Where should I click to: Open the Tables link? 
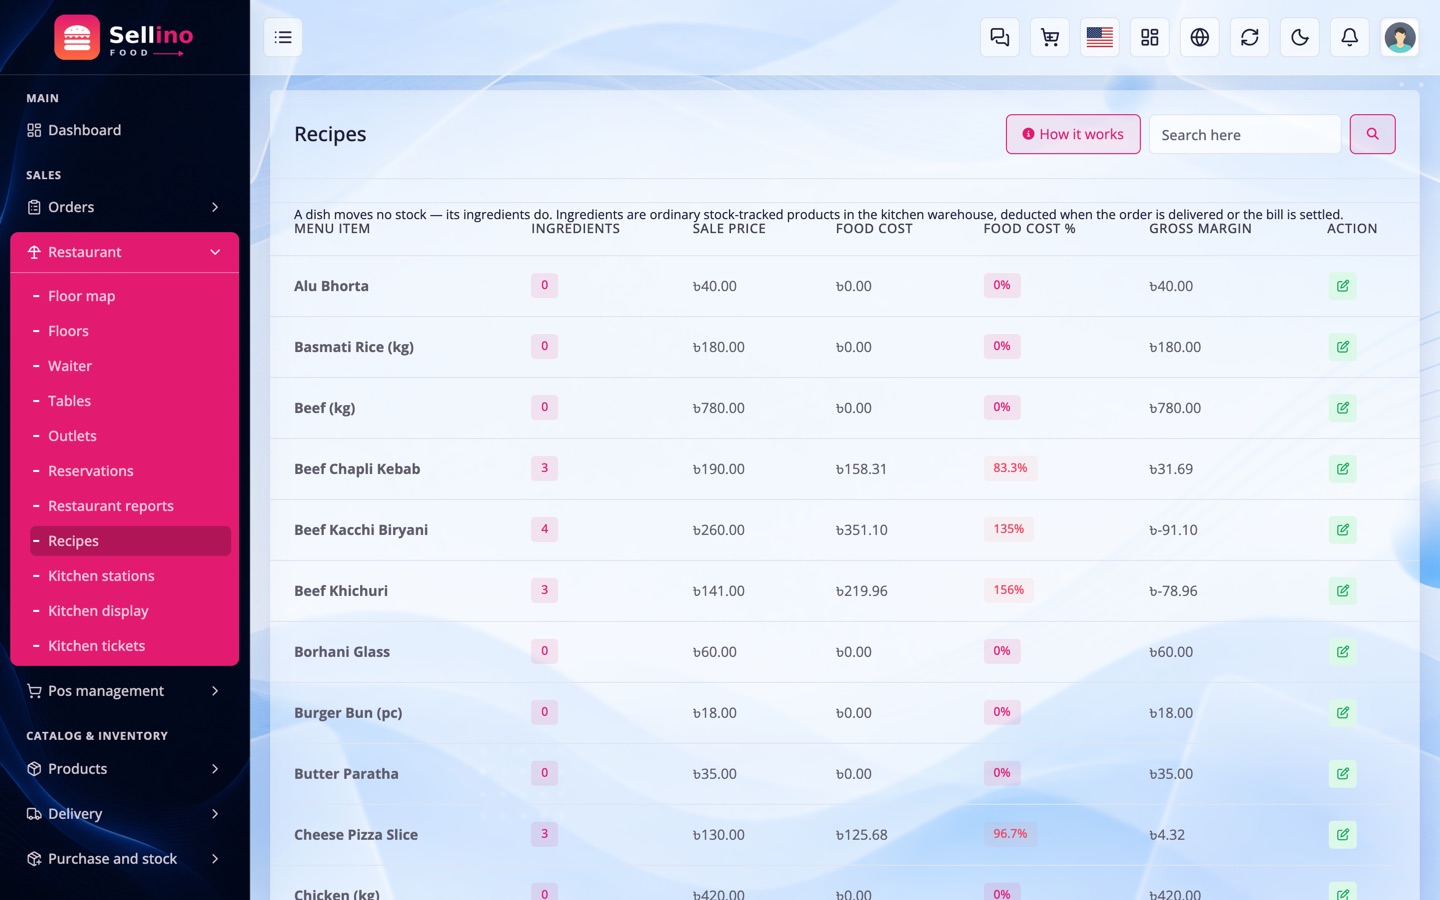[x=130, y=401]
